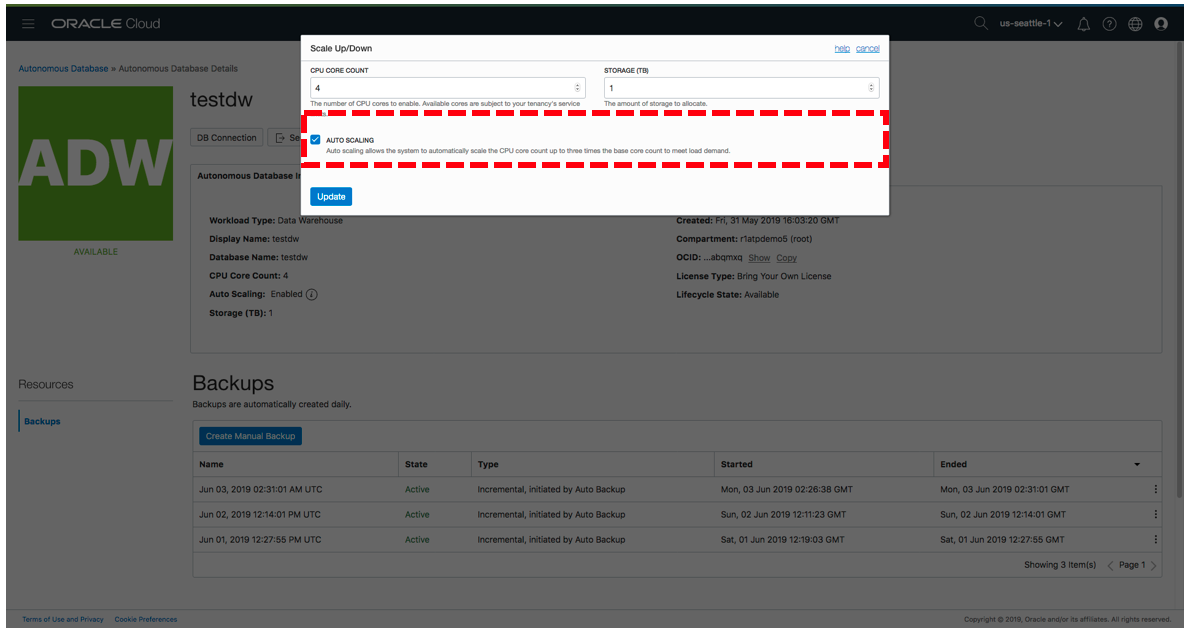Viewport: 1194px width, 632px height.
Task: Open the notifications bell icon
Action: tap(1084, 24)
